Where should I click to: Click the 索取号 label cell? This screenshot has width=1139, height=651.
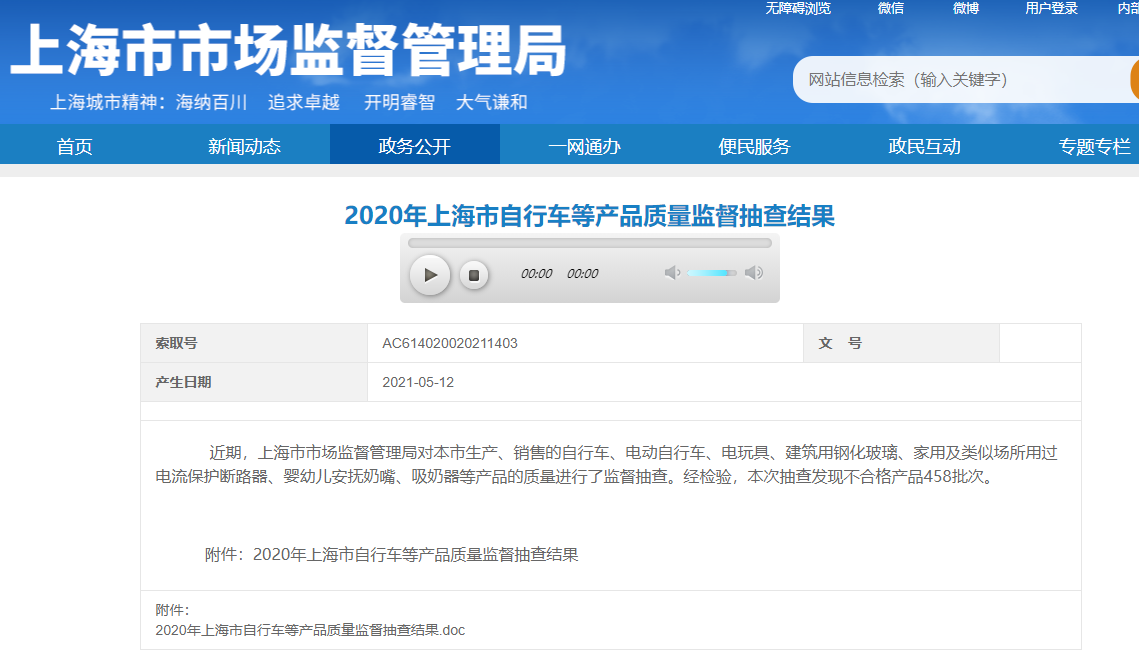(254, 343)
